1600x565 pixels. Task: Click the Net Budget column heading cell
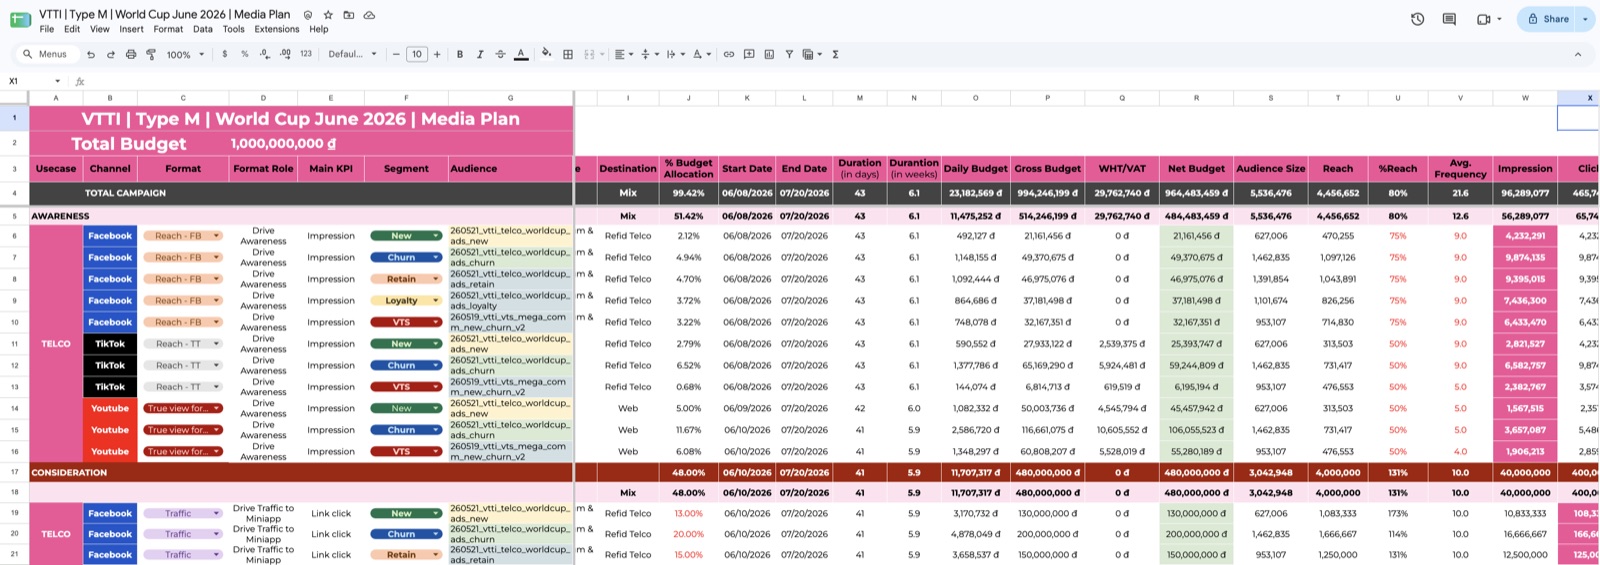(1196, 169)
